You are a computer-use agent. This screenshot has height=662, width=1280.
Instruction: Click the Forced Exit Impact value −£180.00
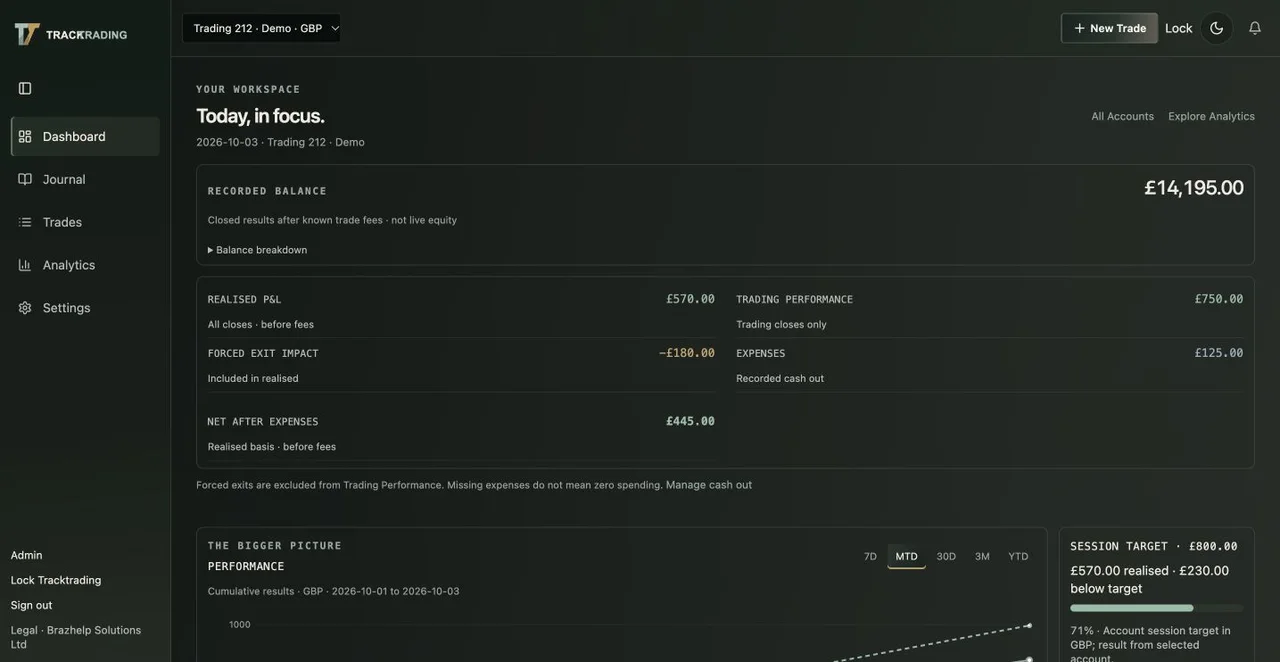click(687, 353)
